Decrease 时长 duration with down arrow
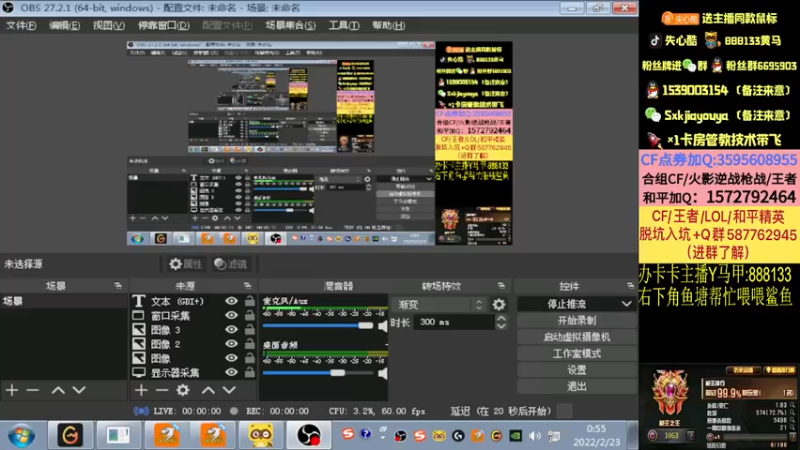The image size is (800, 450). pos(502,326)
